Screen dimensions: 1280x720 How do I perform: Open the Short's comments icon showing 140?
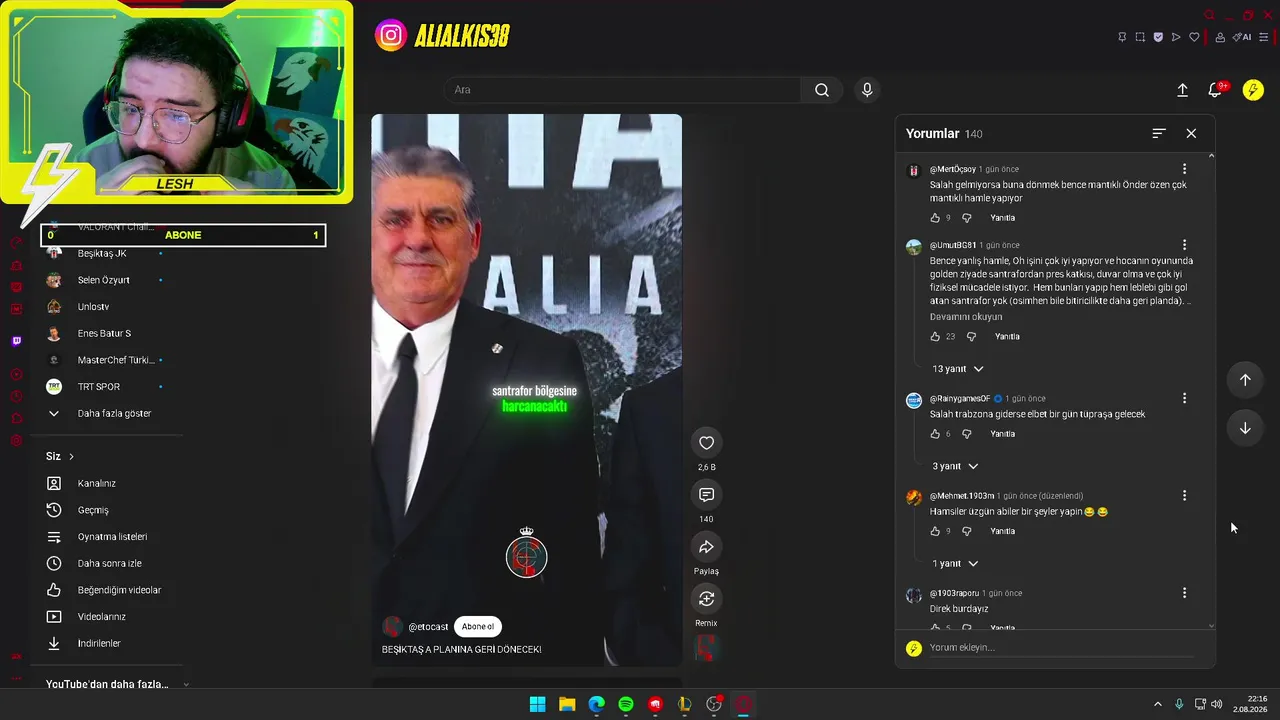(x=706, y=495)
